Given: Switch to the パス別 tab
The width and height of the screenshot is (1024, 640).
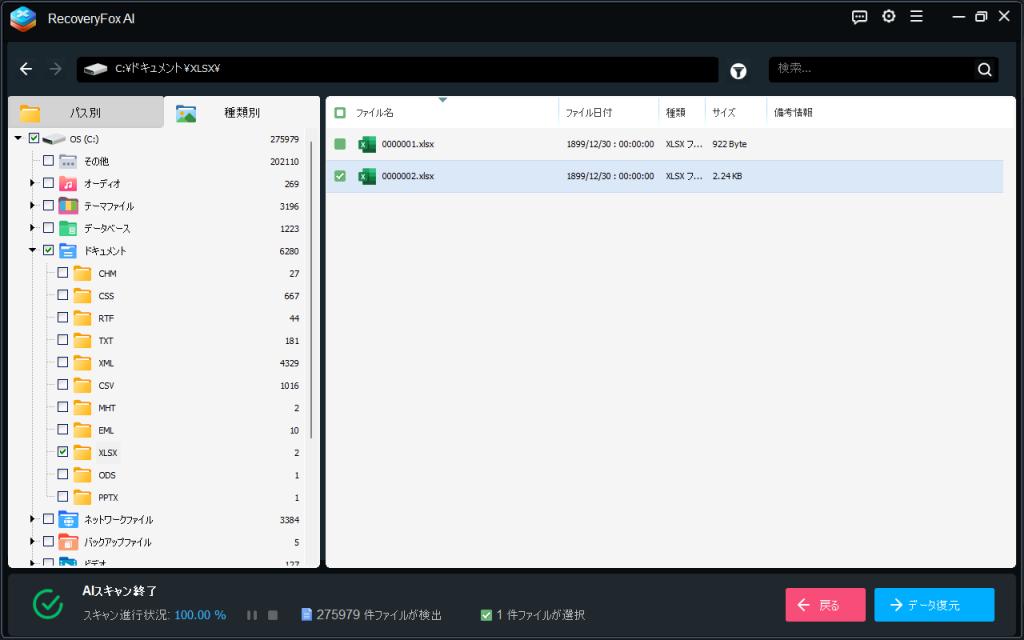Looking at the screenshot, I should 86,112.
